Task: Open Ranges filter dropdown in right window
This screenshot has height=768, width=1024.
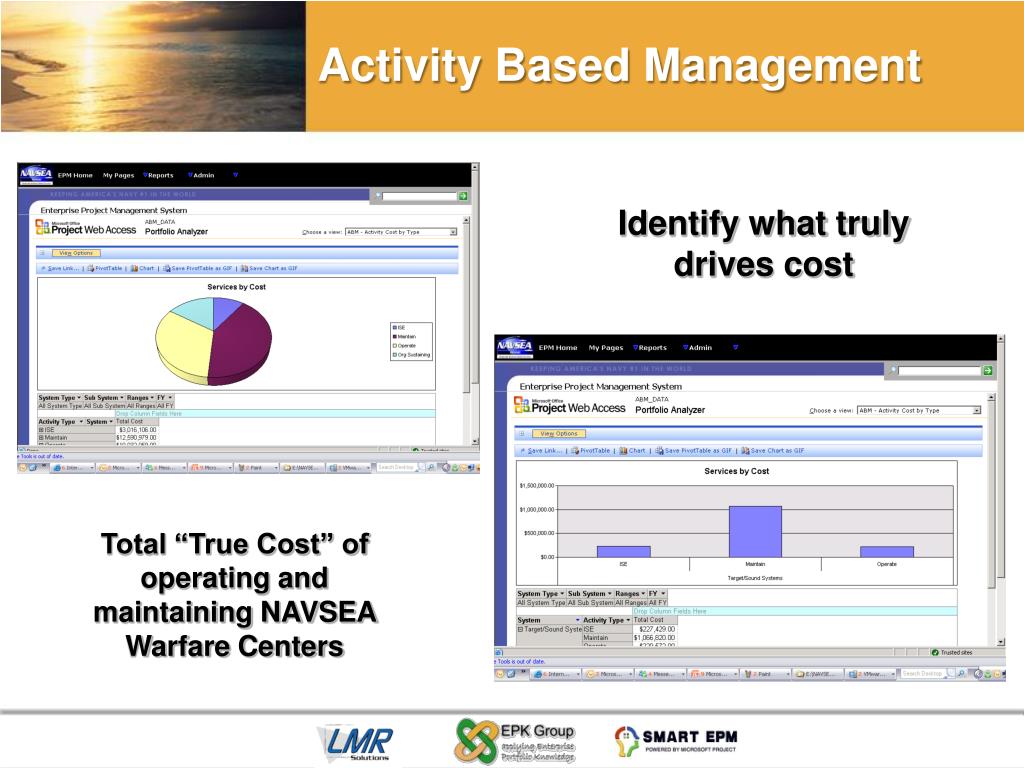Action: tap(643, 594)
